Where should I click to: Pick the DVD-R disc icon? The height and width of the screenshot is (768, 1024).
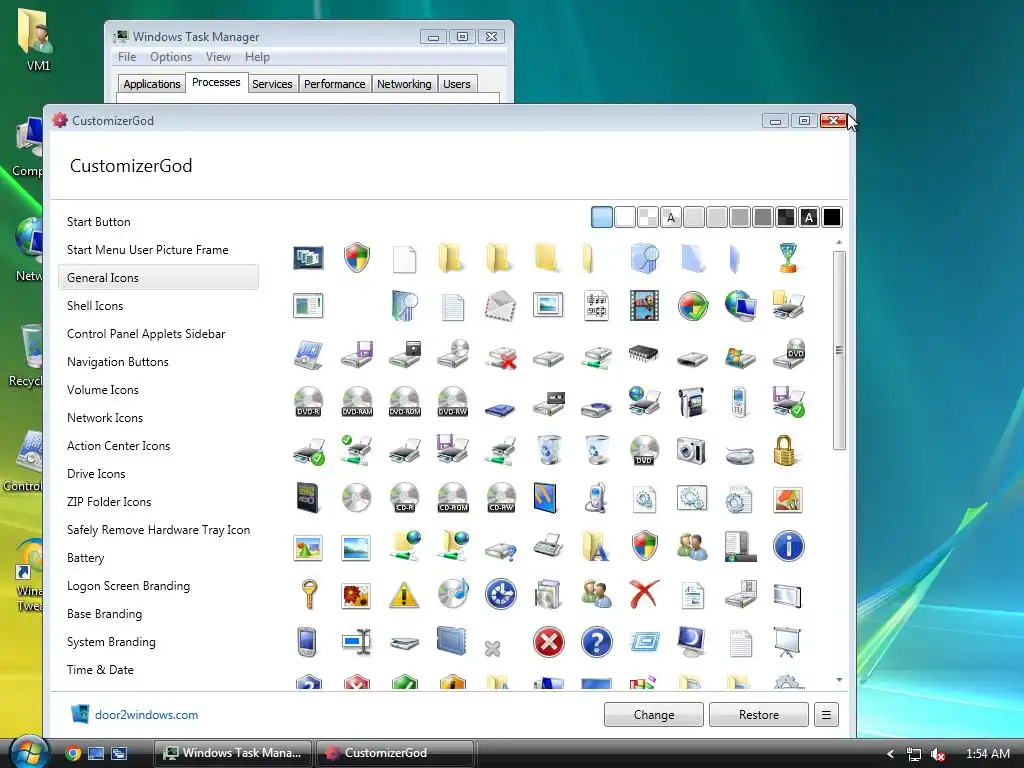[308, 402]
